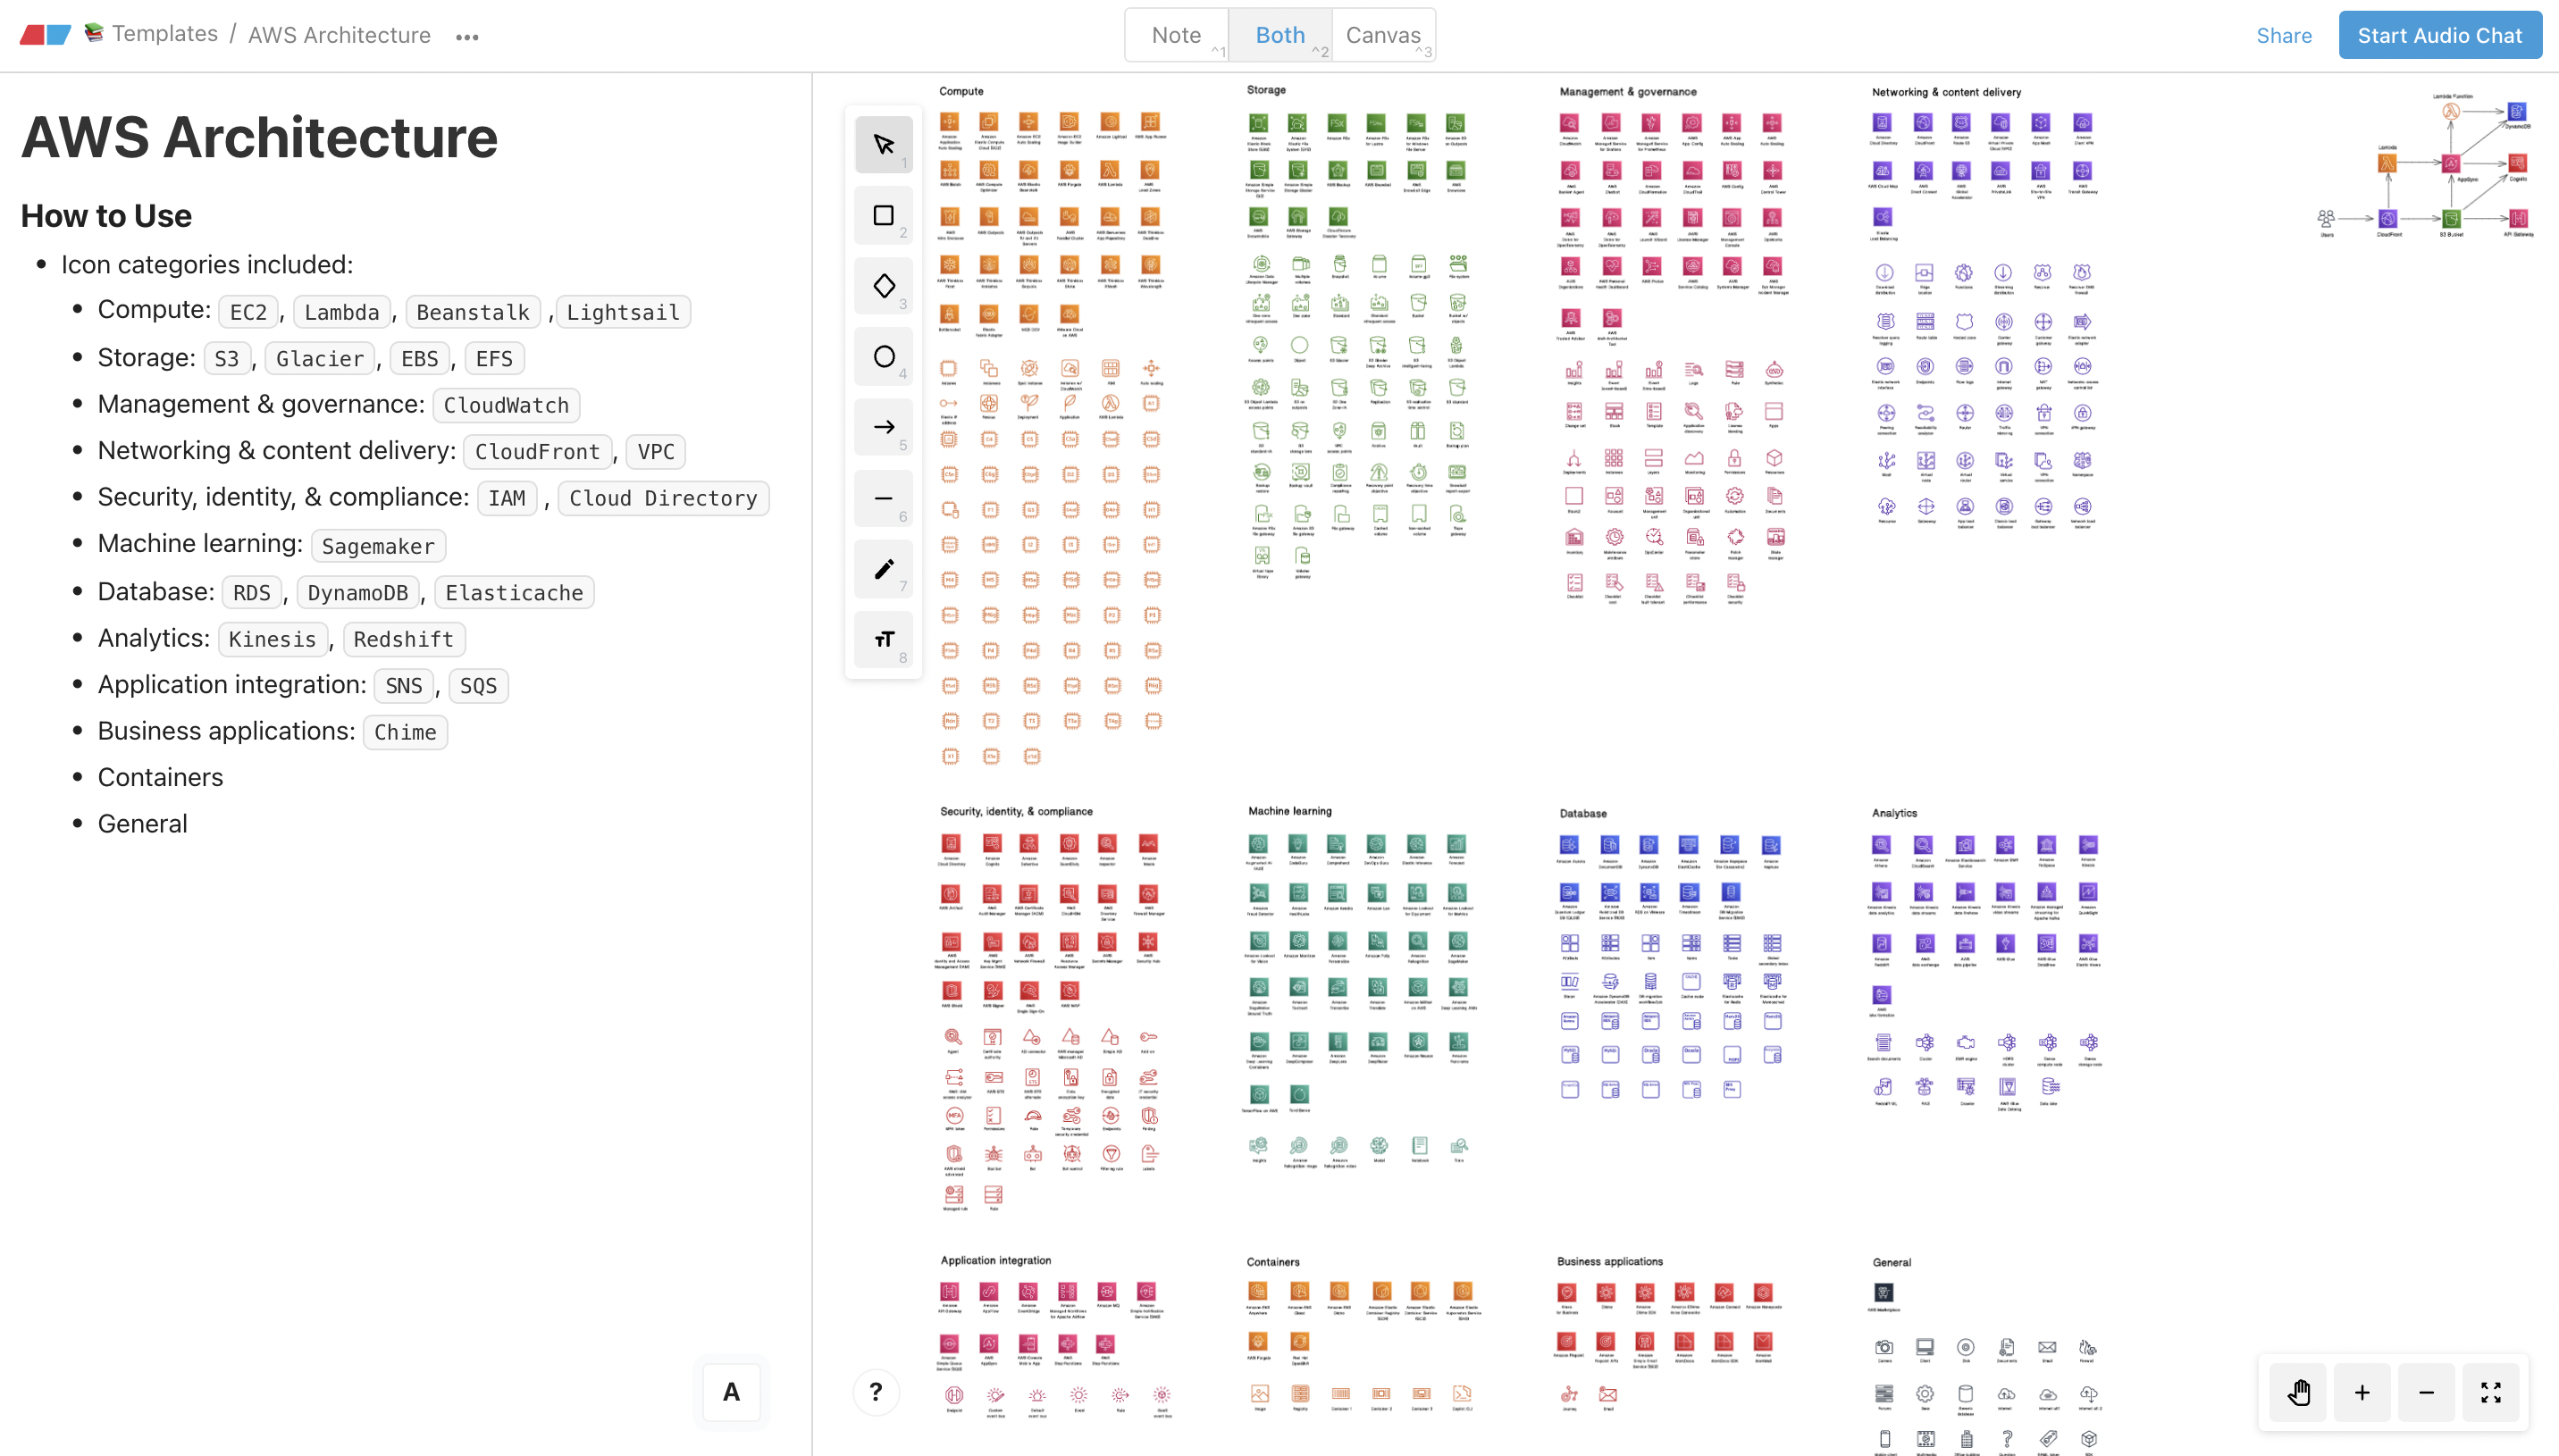Viewport: 2559px width, 1456px height.
Task: Pick the Pencil drawing tool
Action: pyautogui.click(x=883, y=569)
